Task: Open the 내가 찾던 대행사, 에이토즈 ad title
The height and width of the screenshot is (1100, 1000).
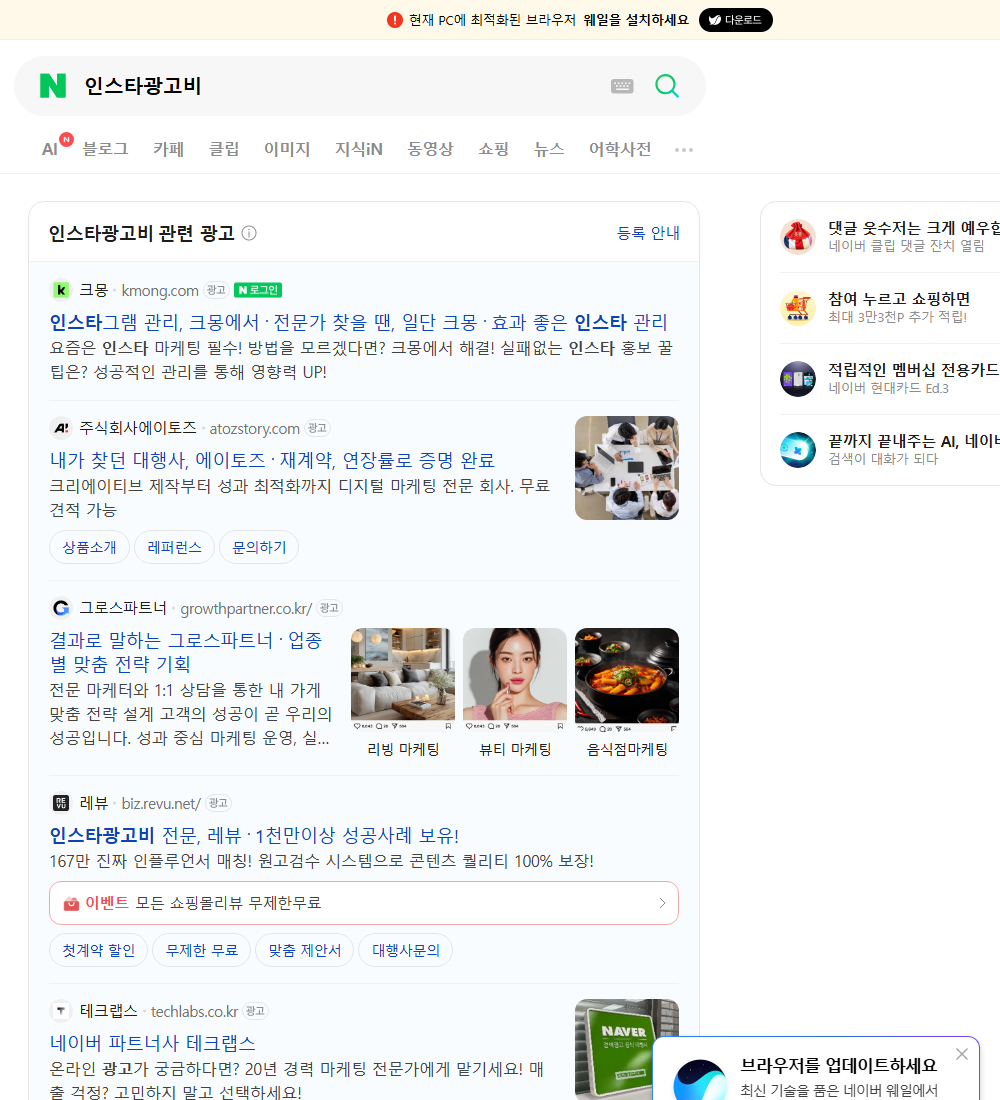Action: [272, 460]
